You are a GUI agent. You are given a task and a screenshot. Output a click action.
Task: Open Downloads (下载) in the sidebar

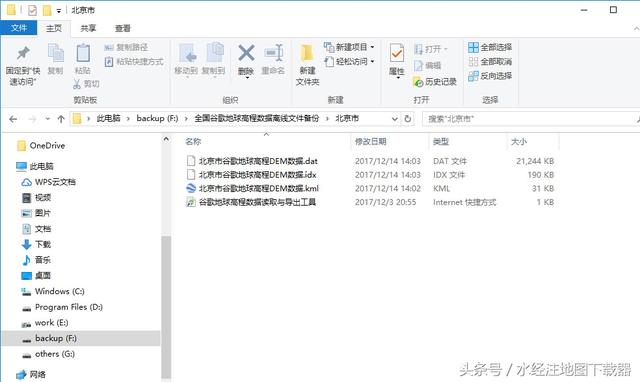click(36, 244)
